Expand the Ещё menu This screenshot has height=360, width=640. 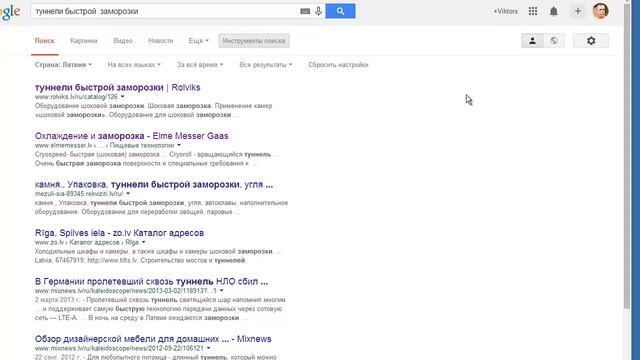coord(198,41)
